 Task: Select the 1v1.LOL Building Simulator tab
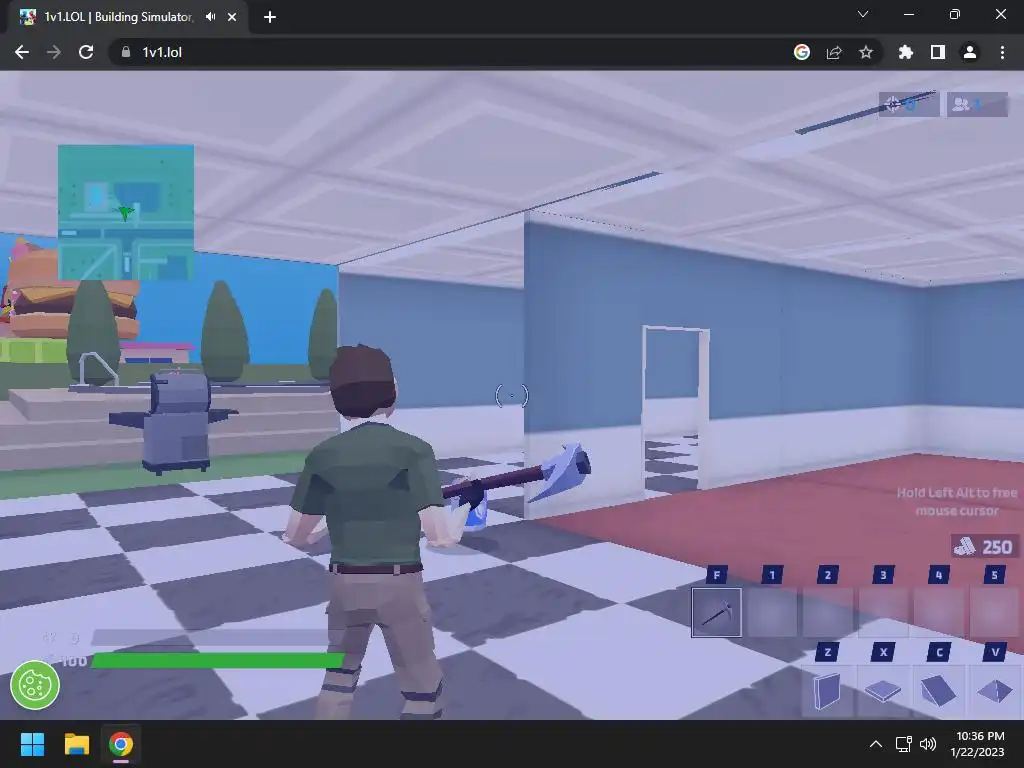(127, 17)
